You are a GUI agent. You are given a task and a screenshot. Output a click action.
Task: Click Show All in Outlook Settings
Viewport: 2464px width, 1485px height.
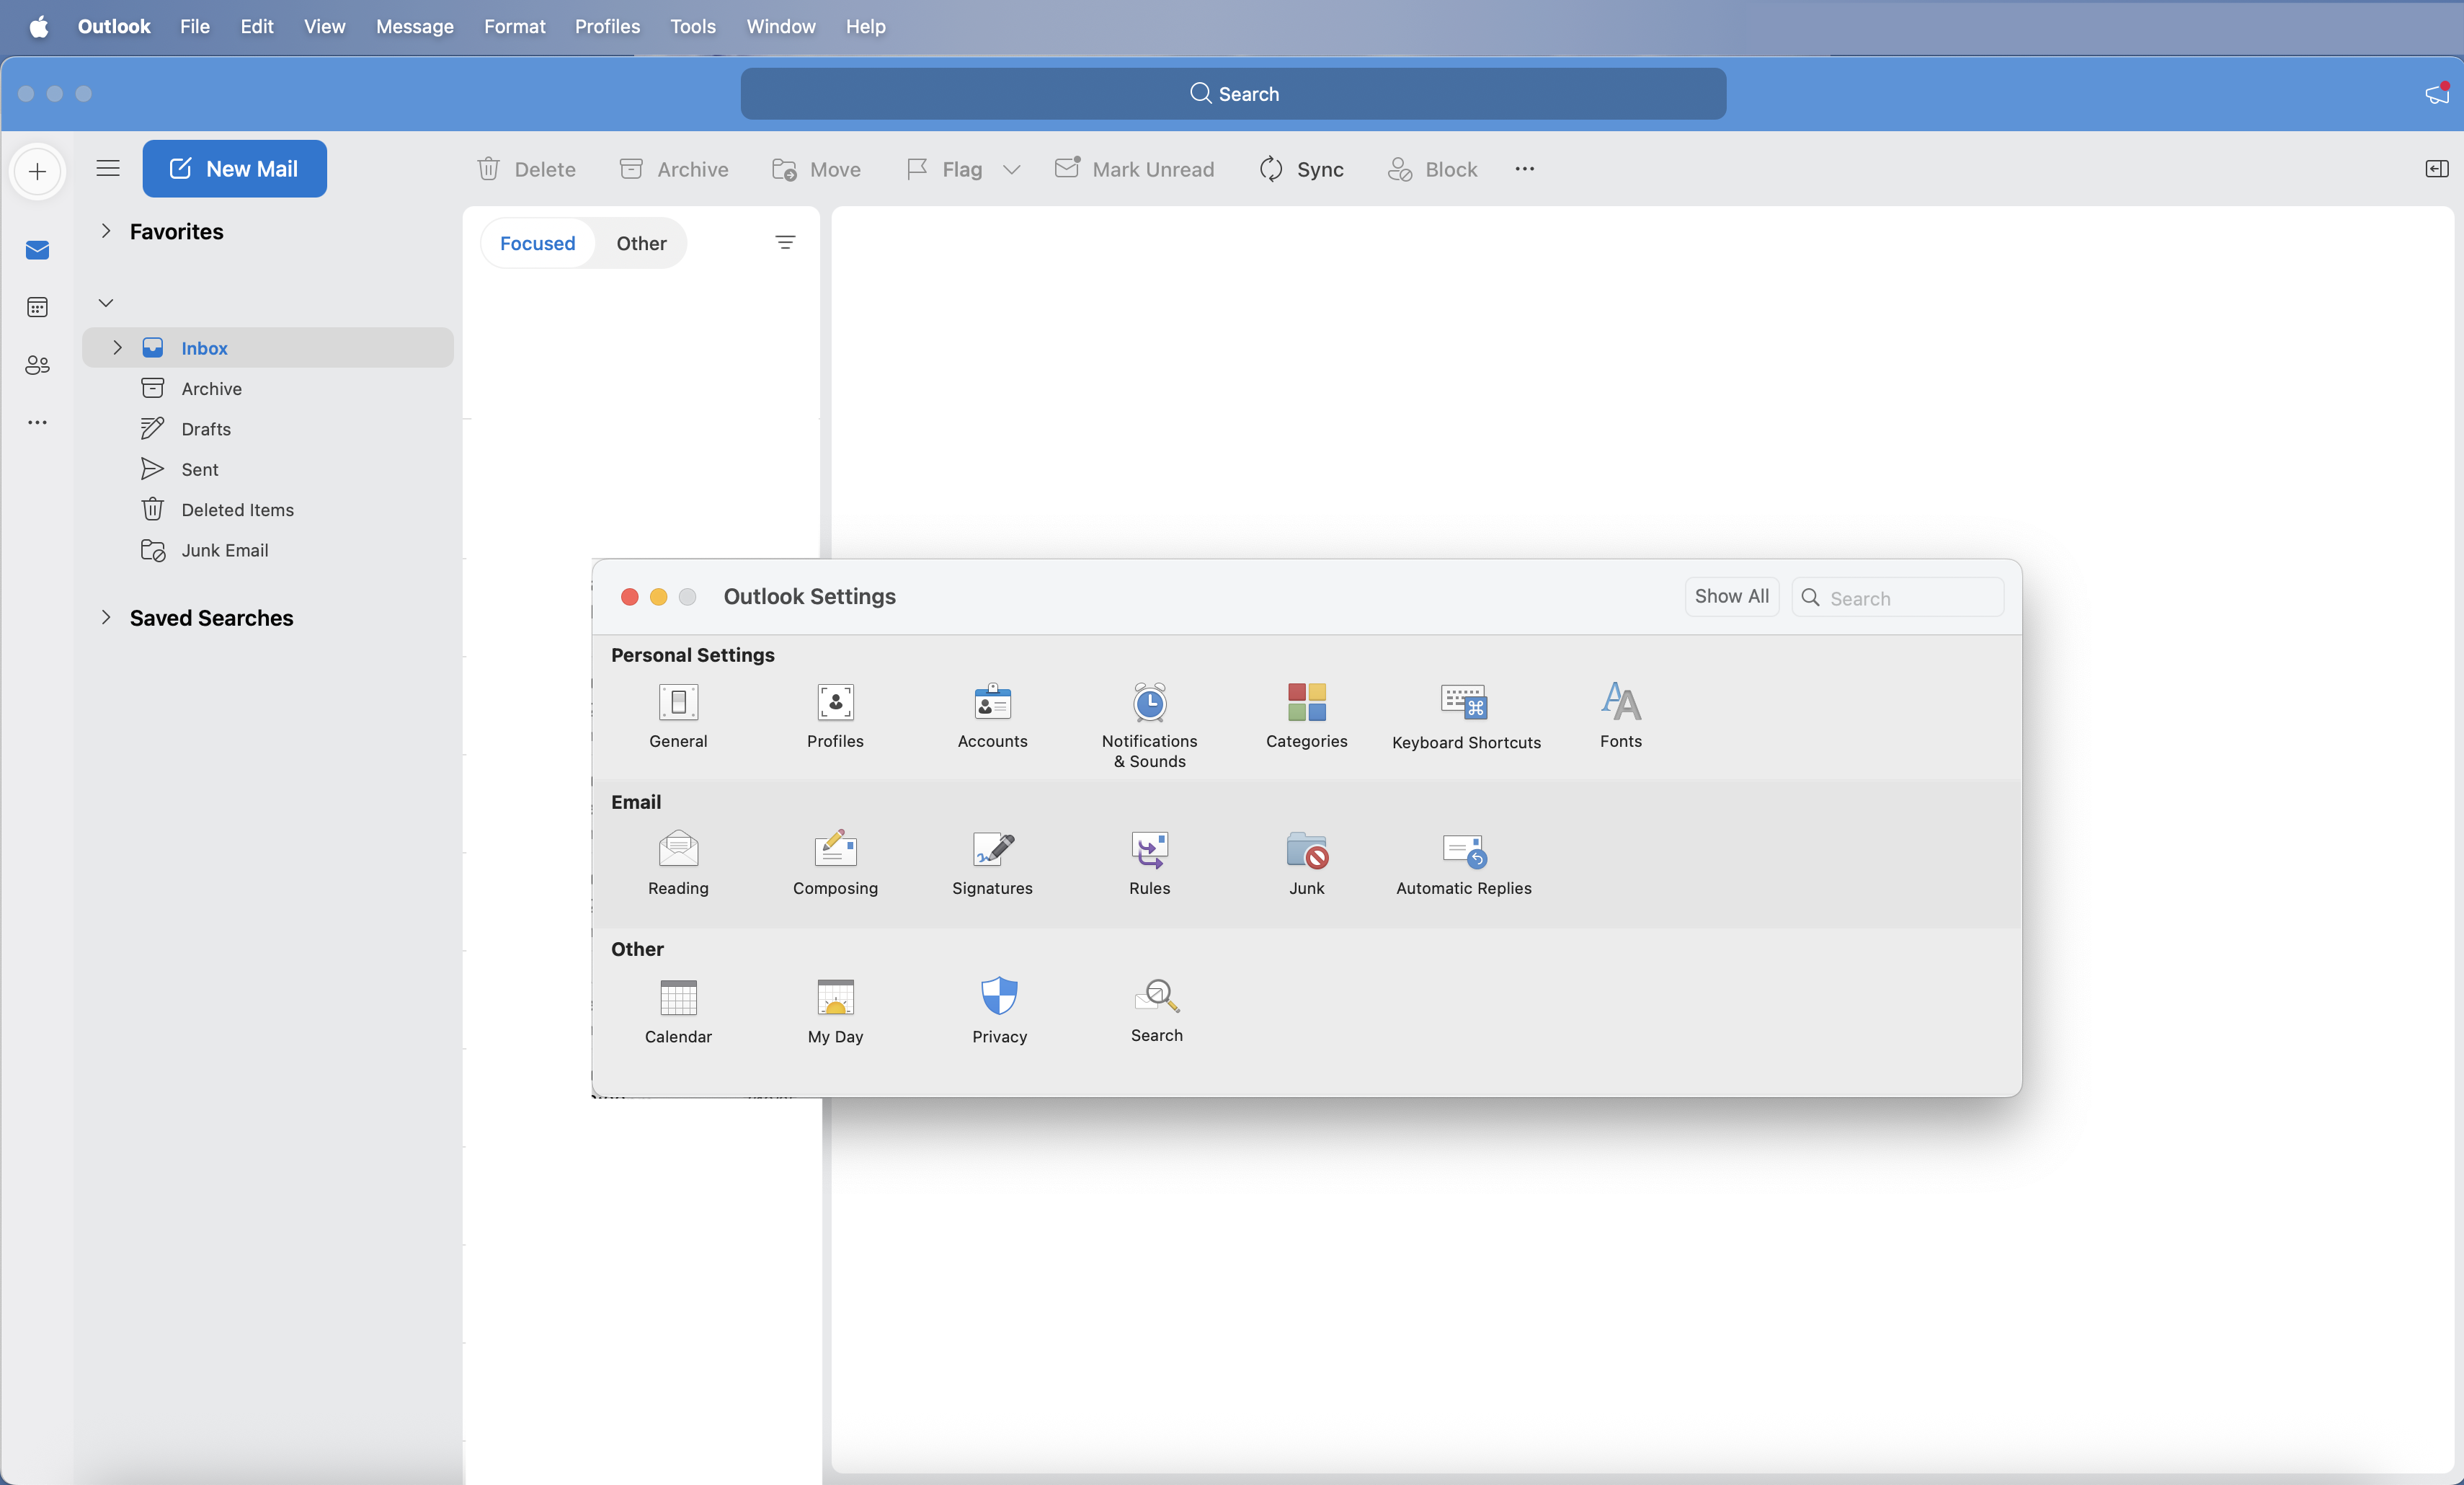click(1731, 596)
